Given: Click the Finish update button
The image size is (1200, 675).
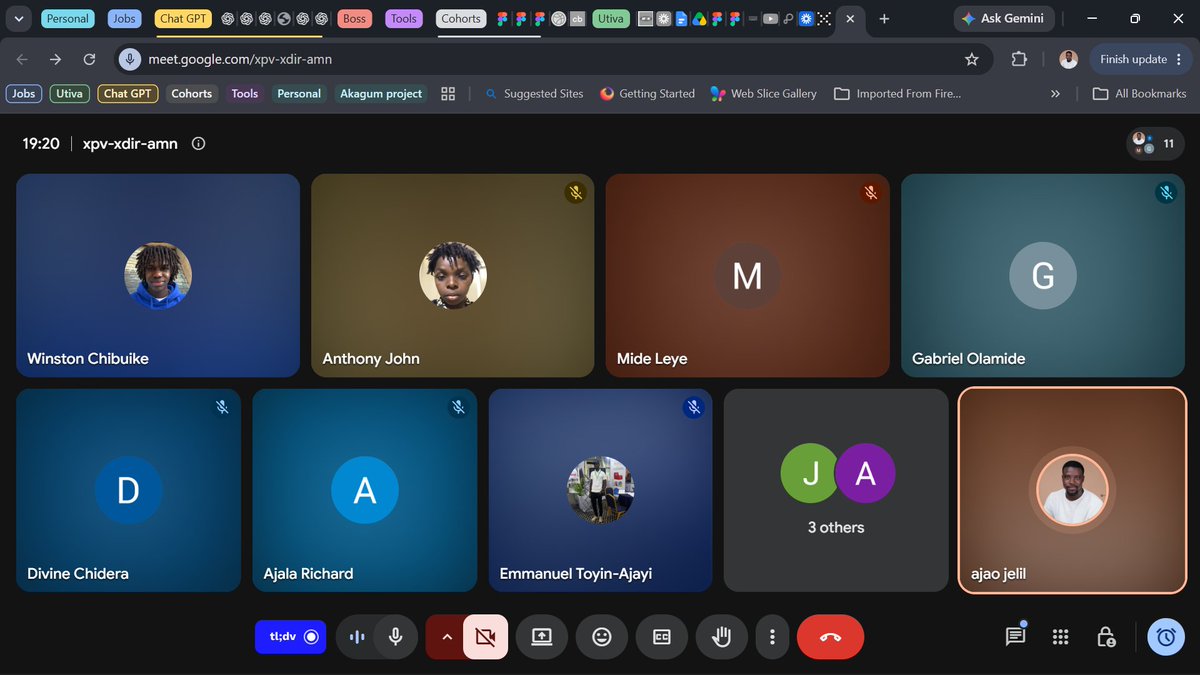Looking at the screenshot, I should [1140, 59].
